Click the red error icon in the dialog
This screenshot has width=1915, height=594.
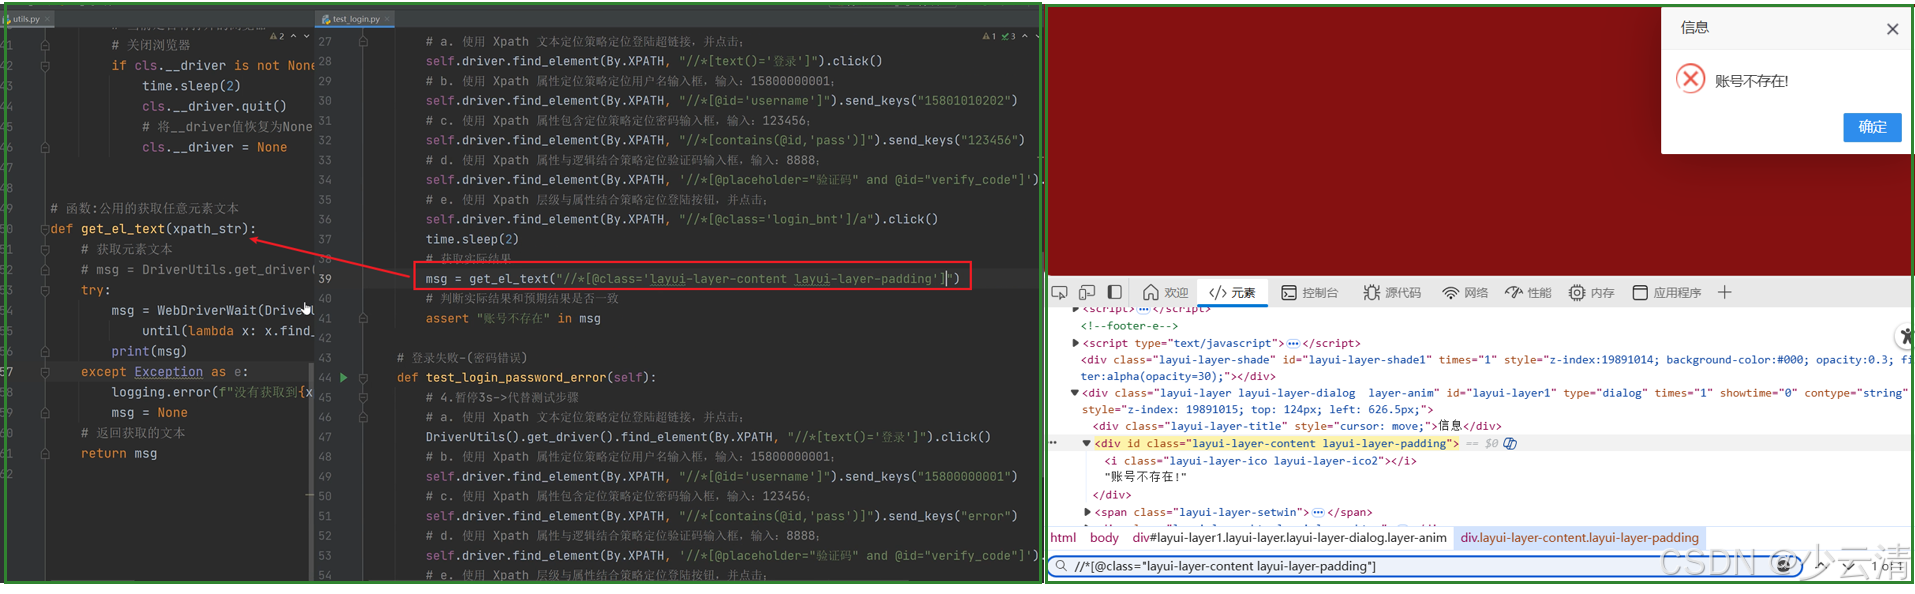tap(1690, 79)
